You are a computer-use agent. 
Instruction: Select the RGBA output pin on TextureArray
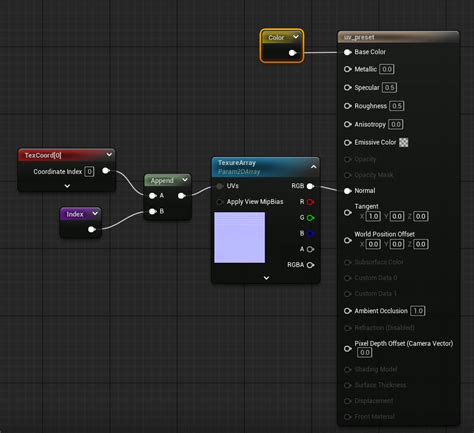click(x=310, y=265)
